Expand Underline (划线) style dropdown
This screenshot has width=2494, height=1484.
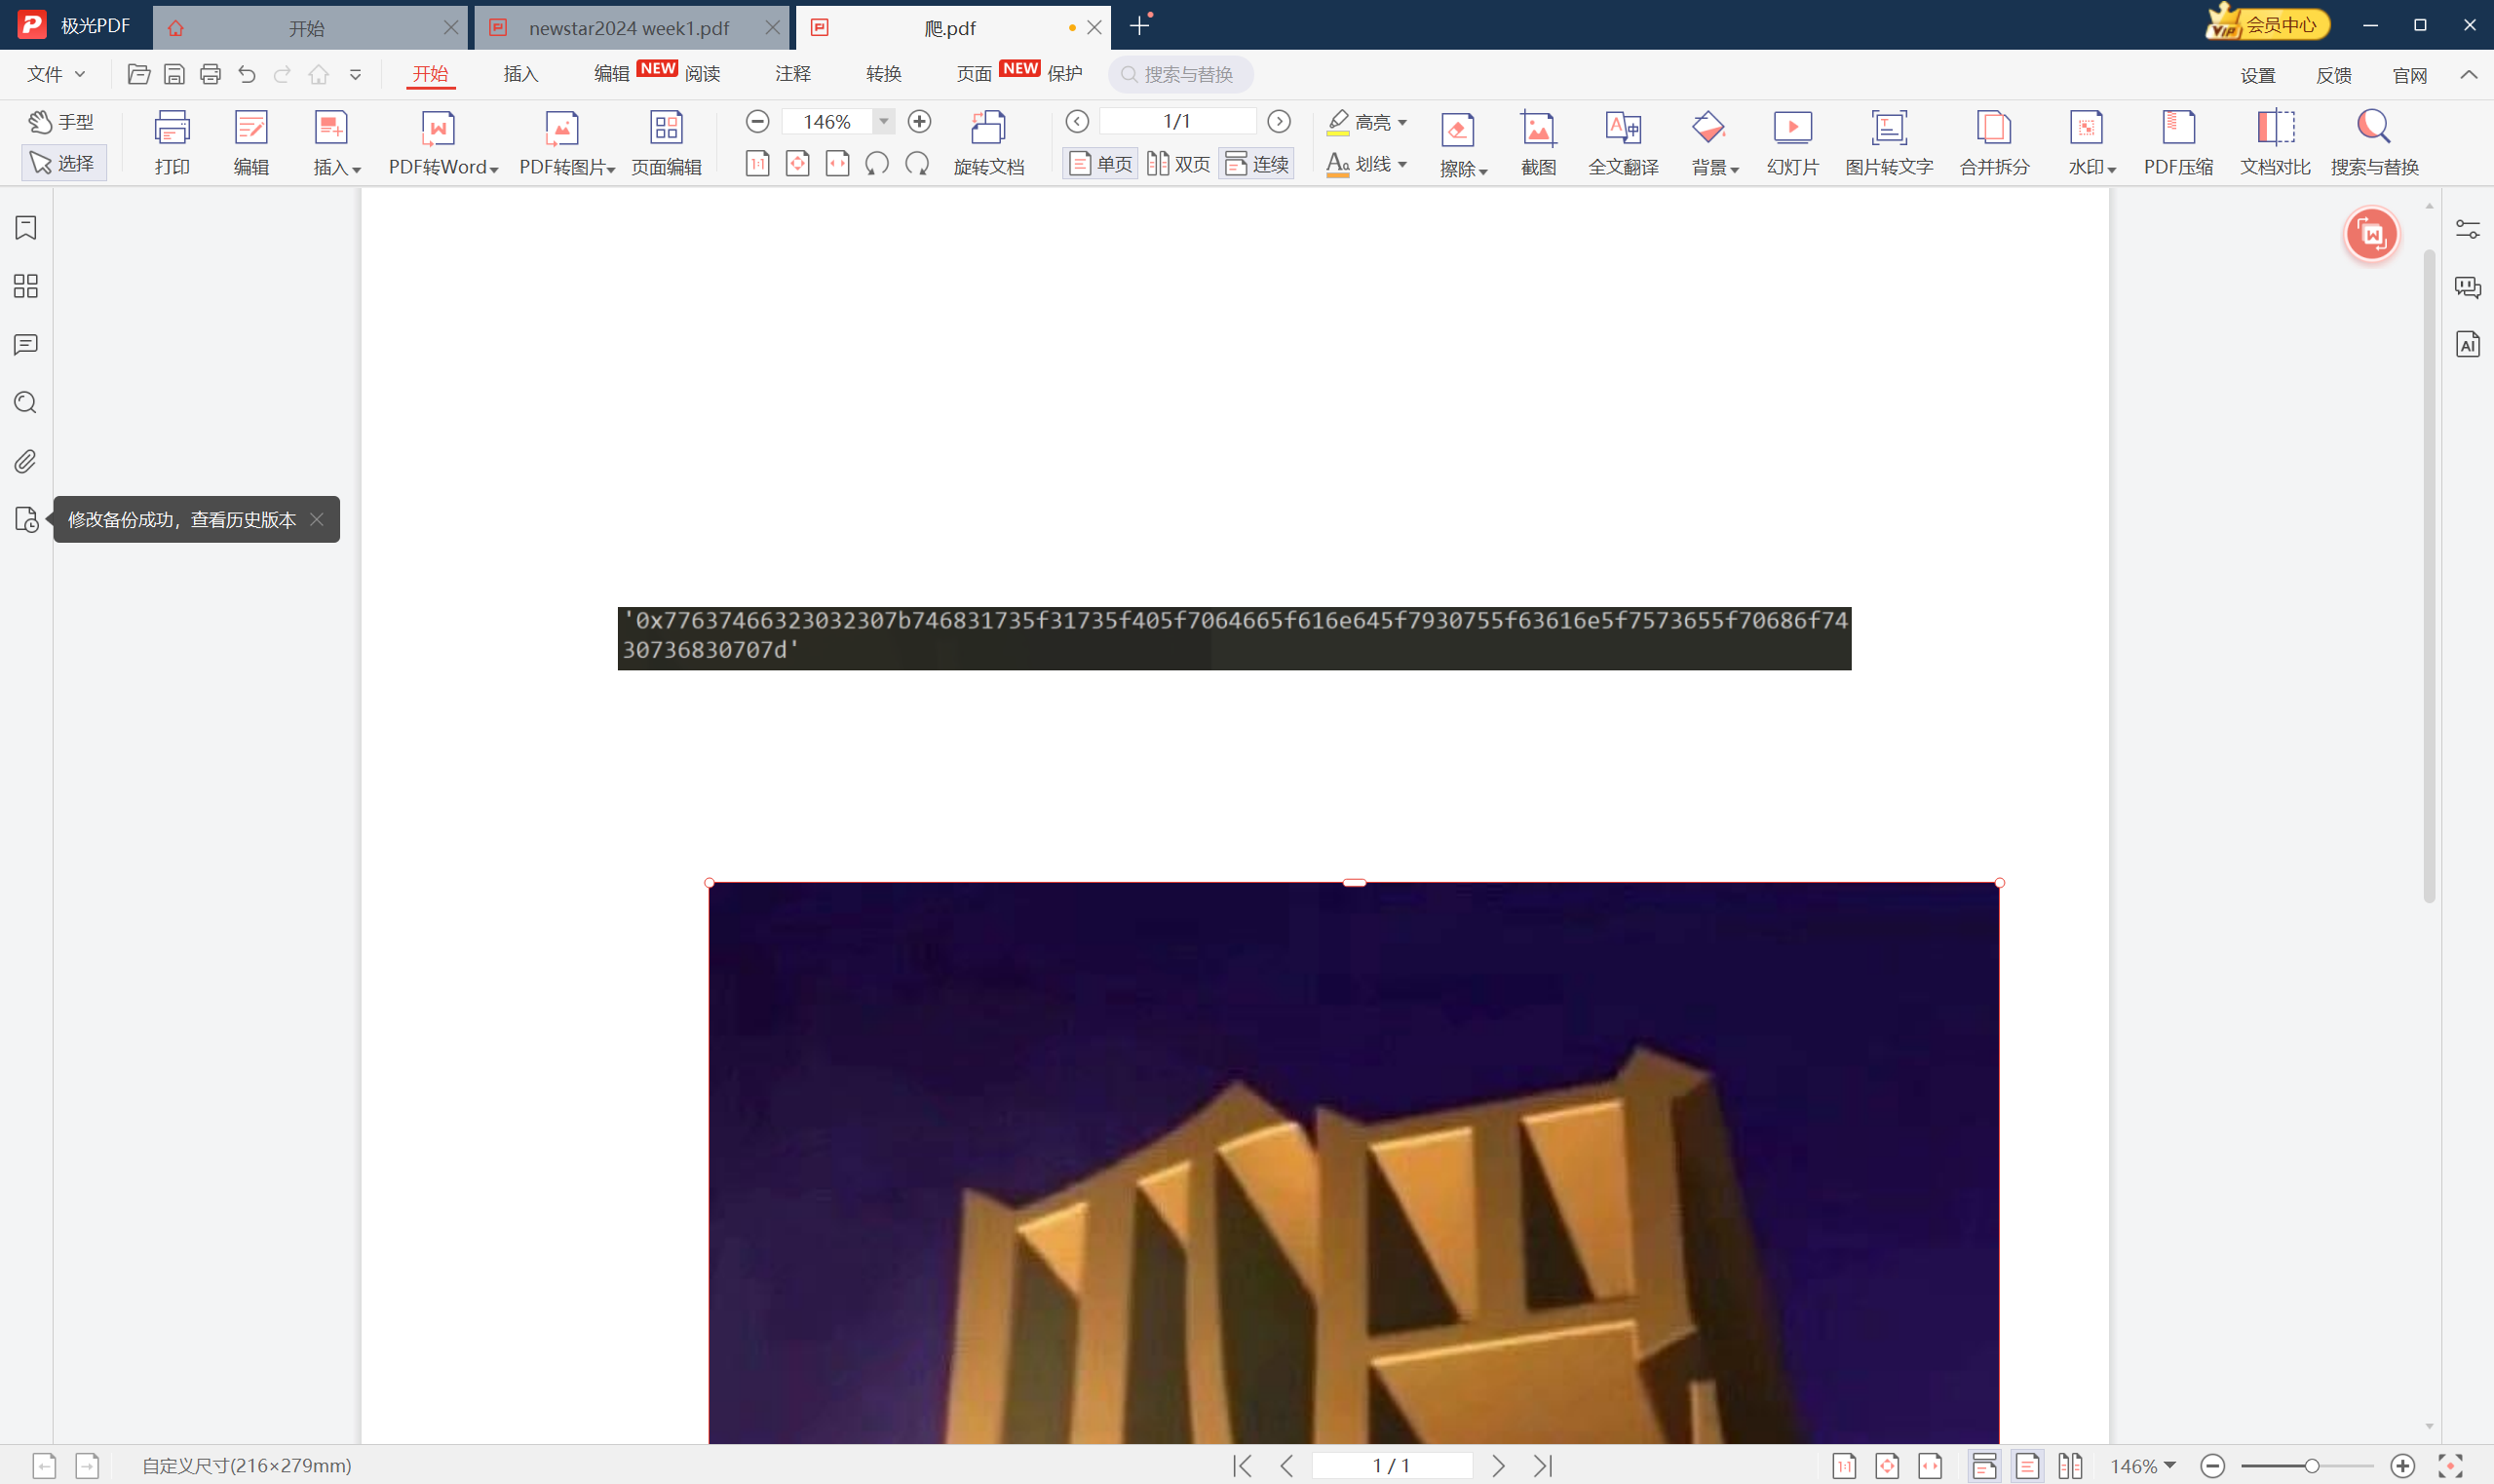(1402, 164)
